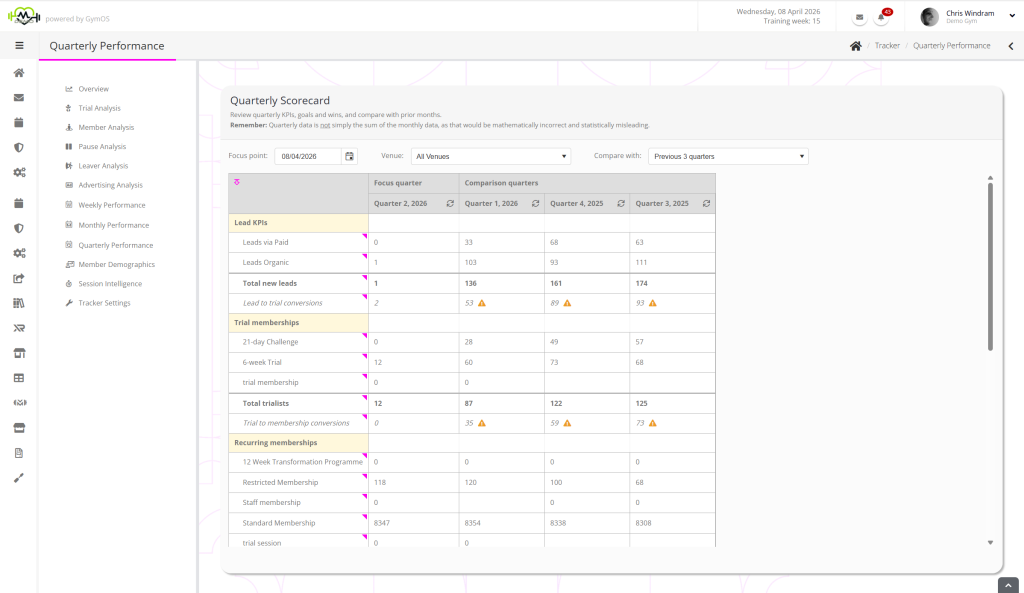Click the scorecard vertical scrollbar

pyautogui.click(x=990, y=265)
